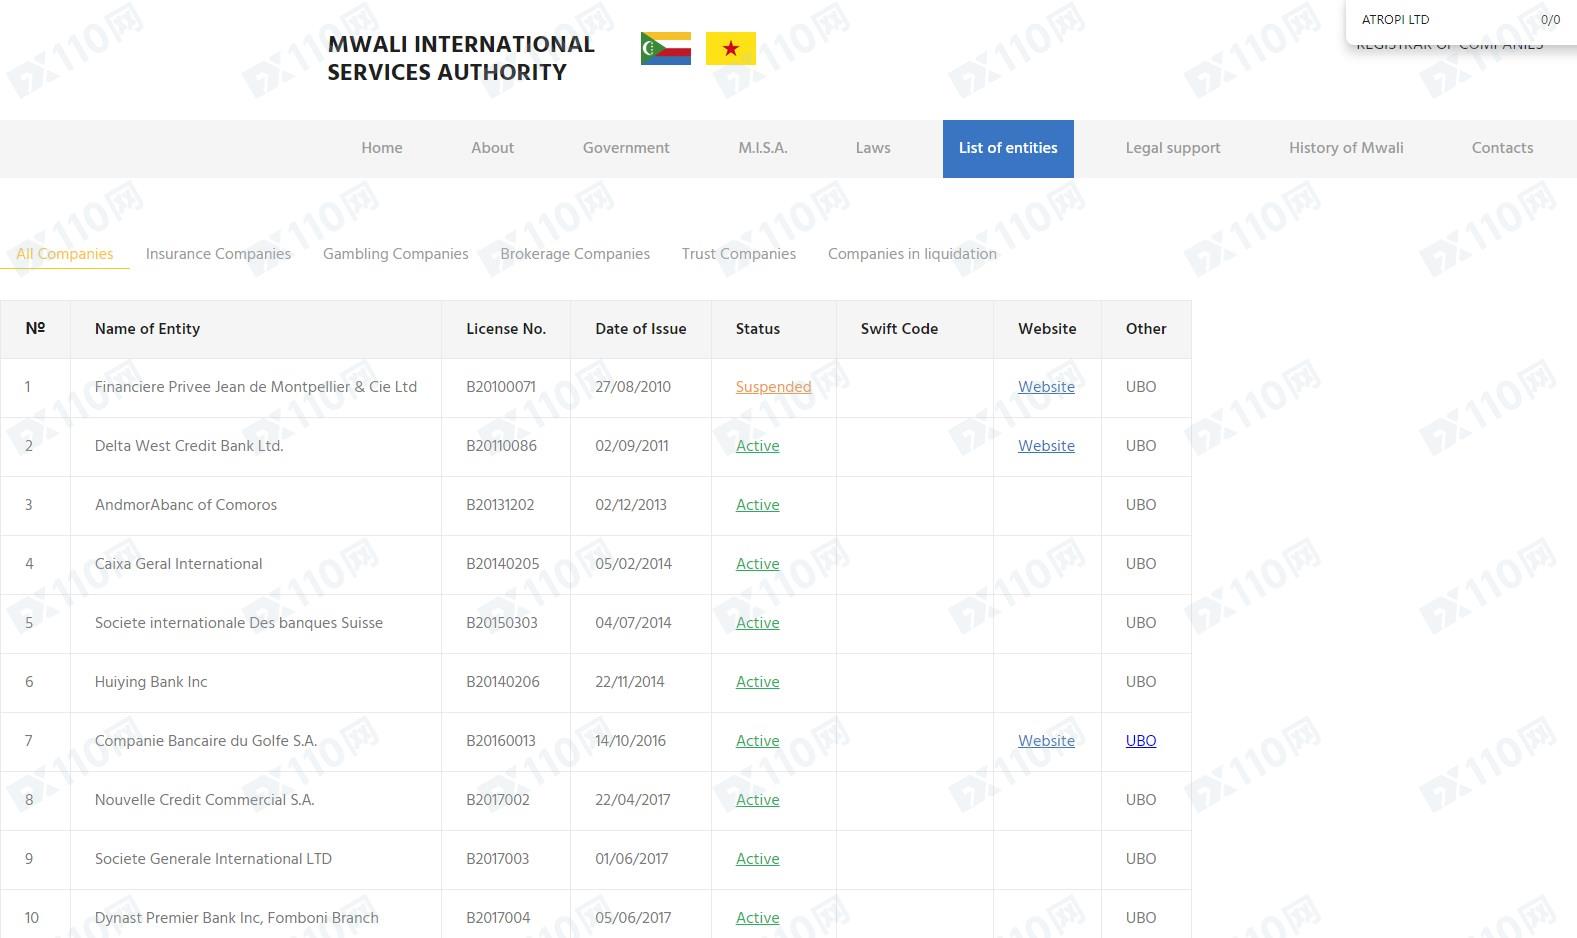Click the Website column header
This screenshot has height=938, width=1577.
(x=1047, y=329)
